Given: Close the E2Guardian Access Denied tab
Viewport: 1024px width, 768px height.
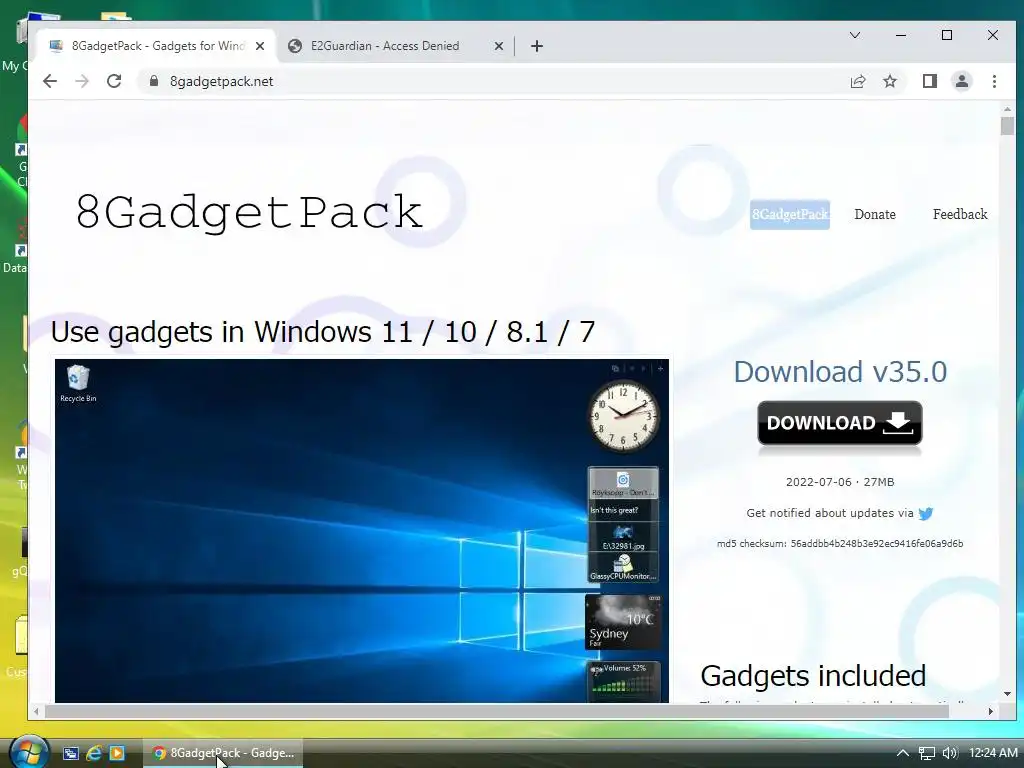Looking at the screenshot, I should coord(498,46).
